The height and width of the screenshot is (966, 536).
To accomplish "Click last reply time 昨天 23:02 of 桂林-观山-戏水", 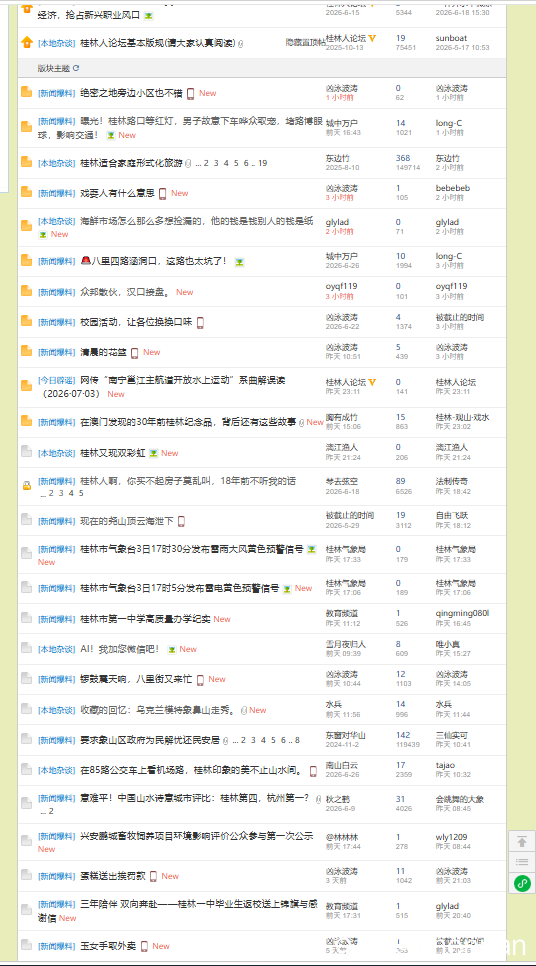I will 453,426.
